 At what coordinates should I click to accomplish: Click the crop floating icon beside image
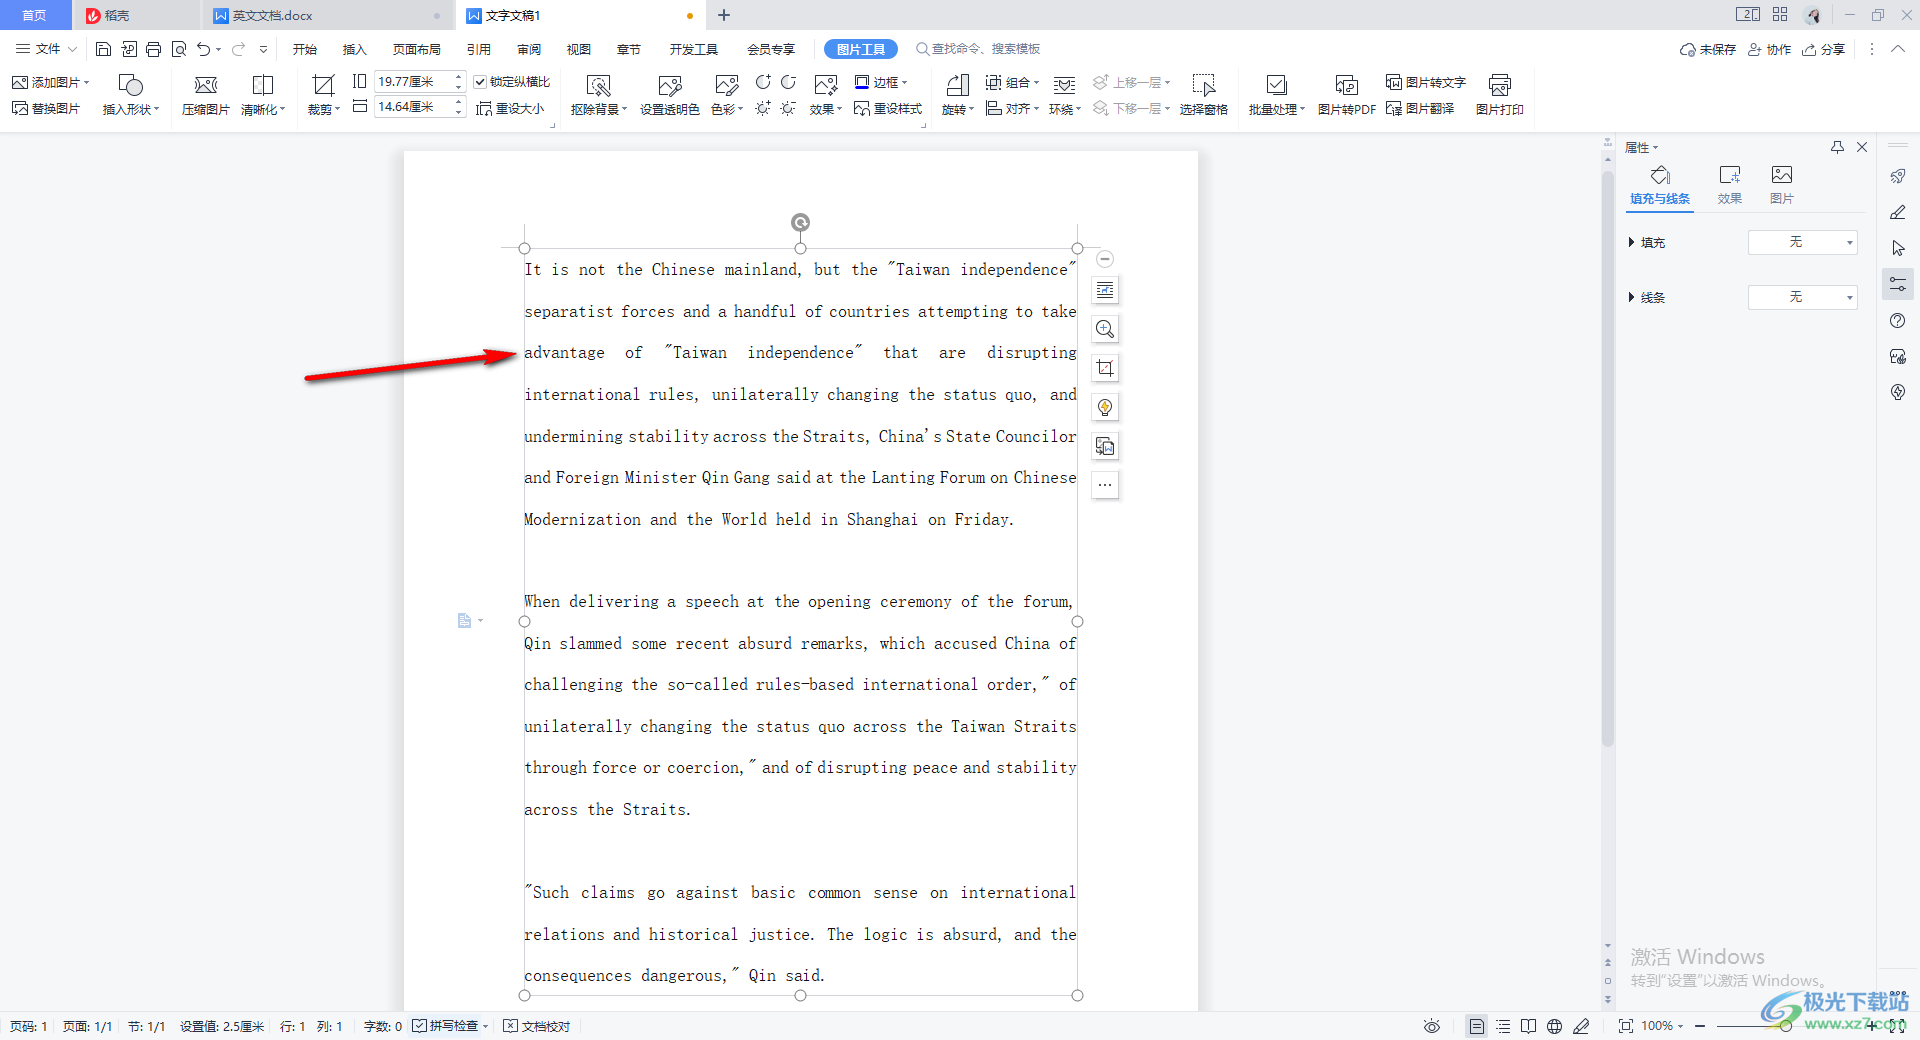click(x=1105, y=368)
